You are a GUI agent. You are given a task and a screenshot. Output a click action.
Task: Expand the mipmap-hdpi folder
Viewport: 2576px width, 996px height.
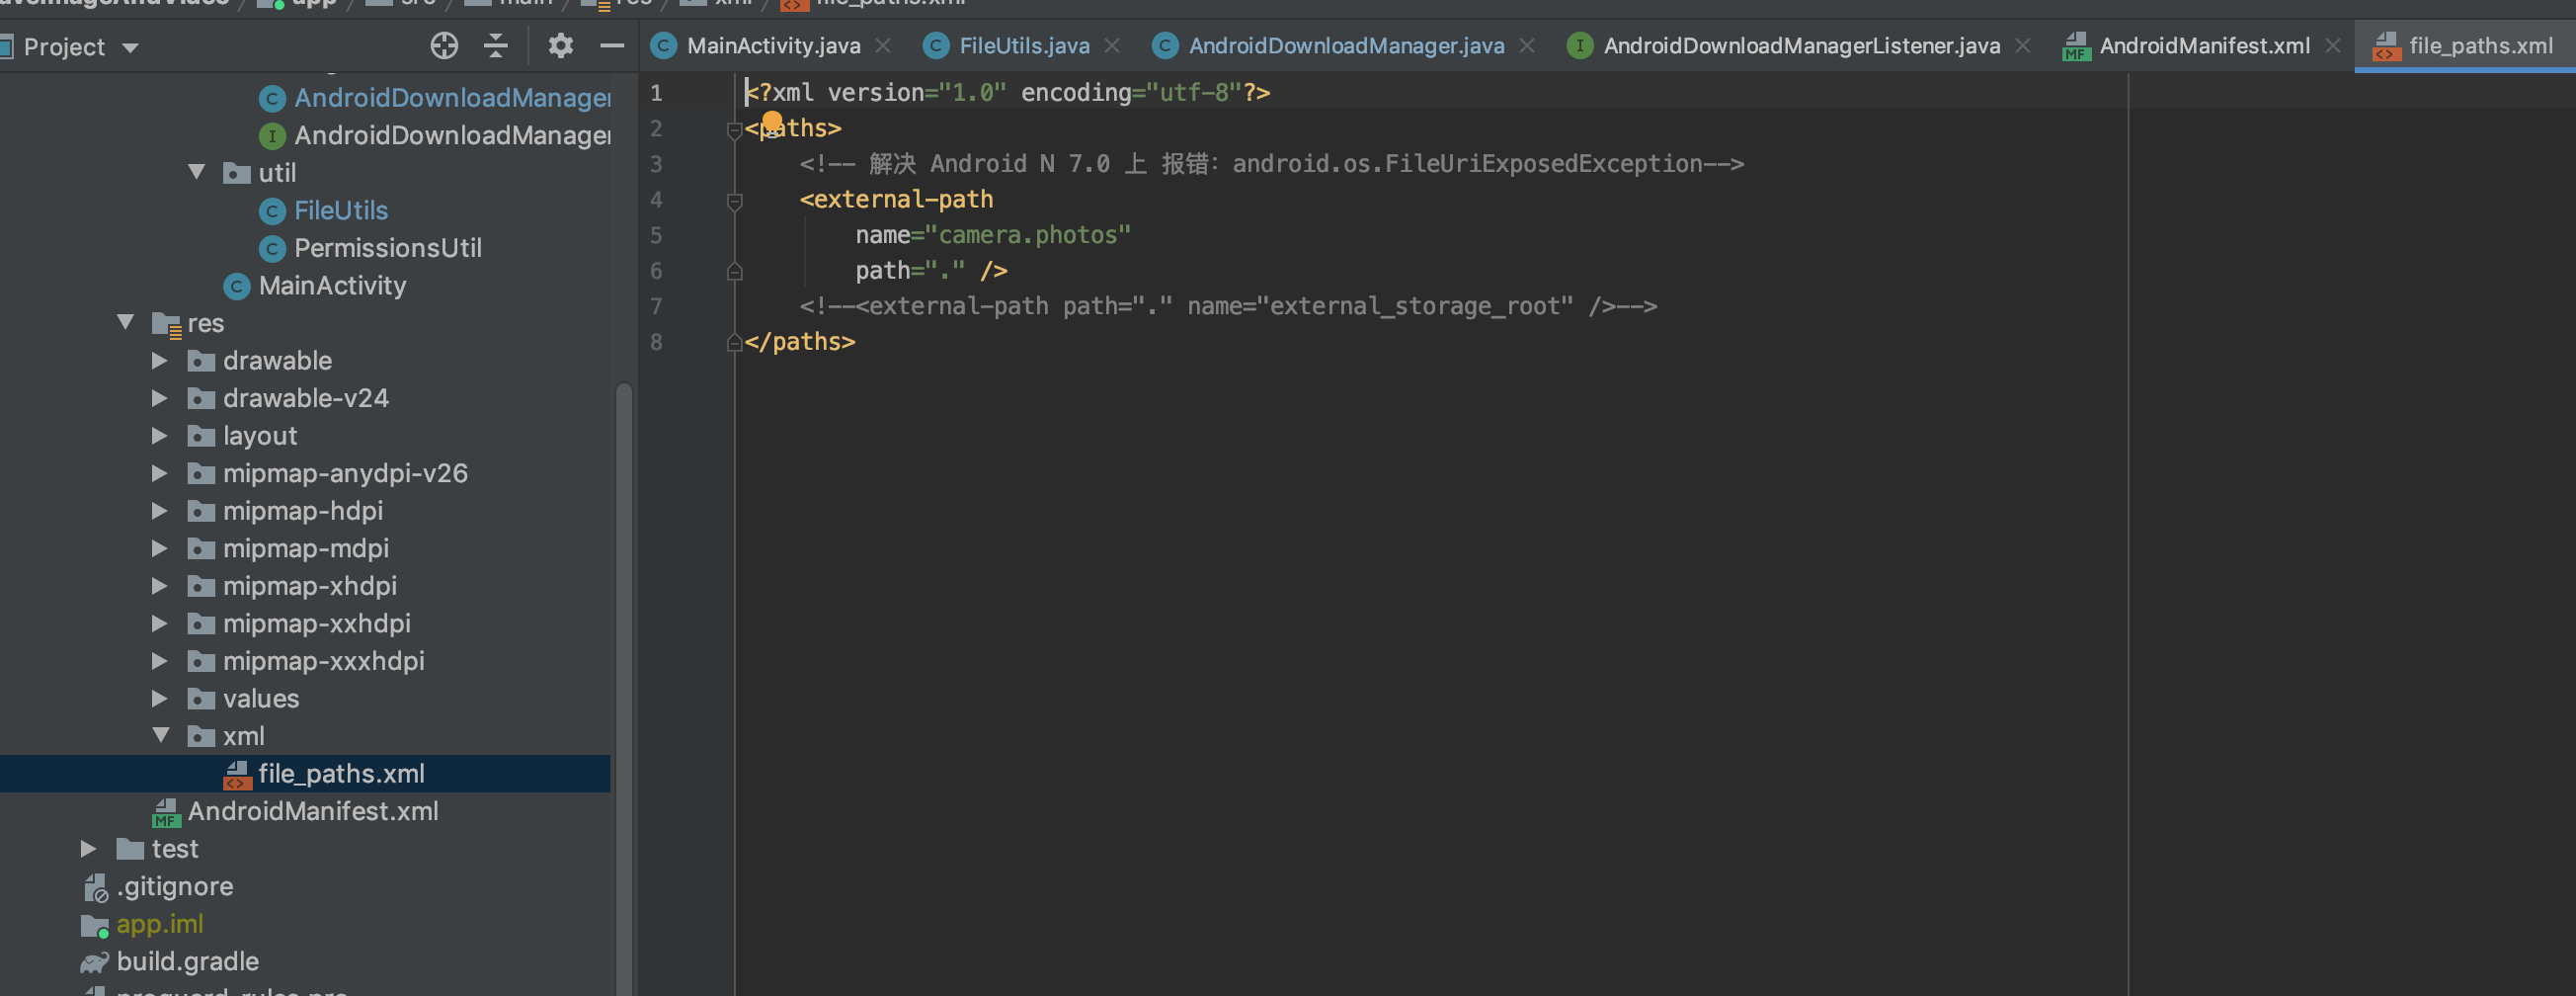pos(160,510)
